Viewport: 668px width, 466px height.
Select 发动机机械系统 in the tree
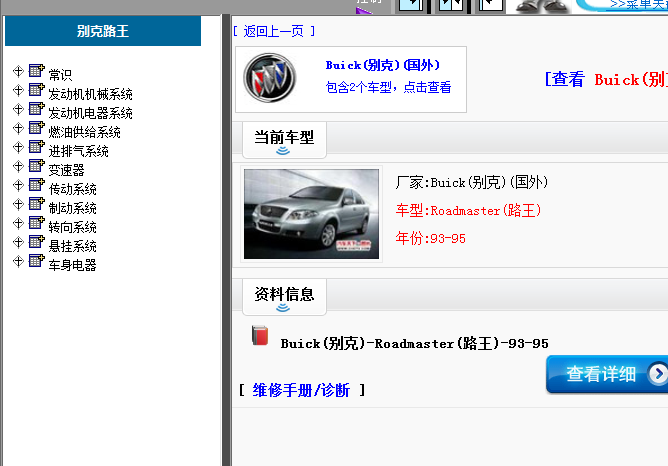click(x=90, y=94)
